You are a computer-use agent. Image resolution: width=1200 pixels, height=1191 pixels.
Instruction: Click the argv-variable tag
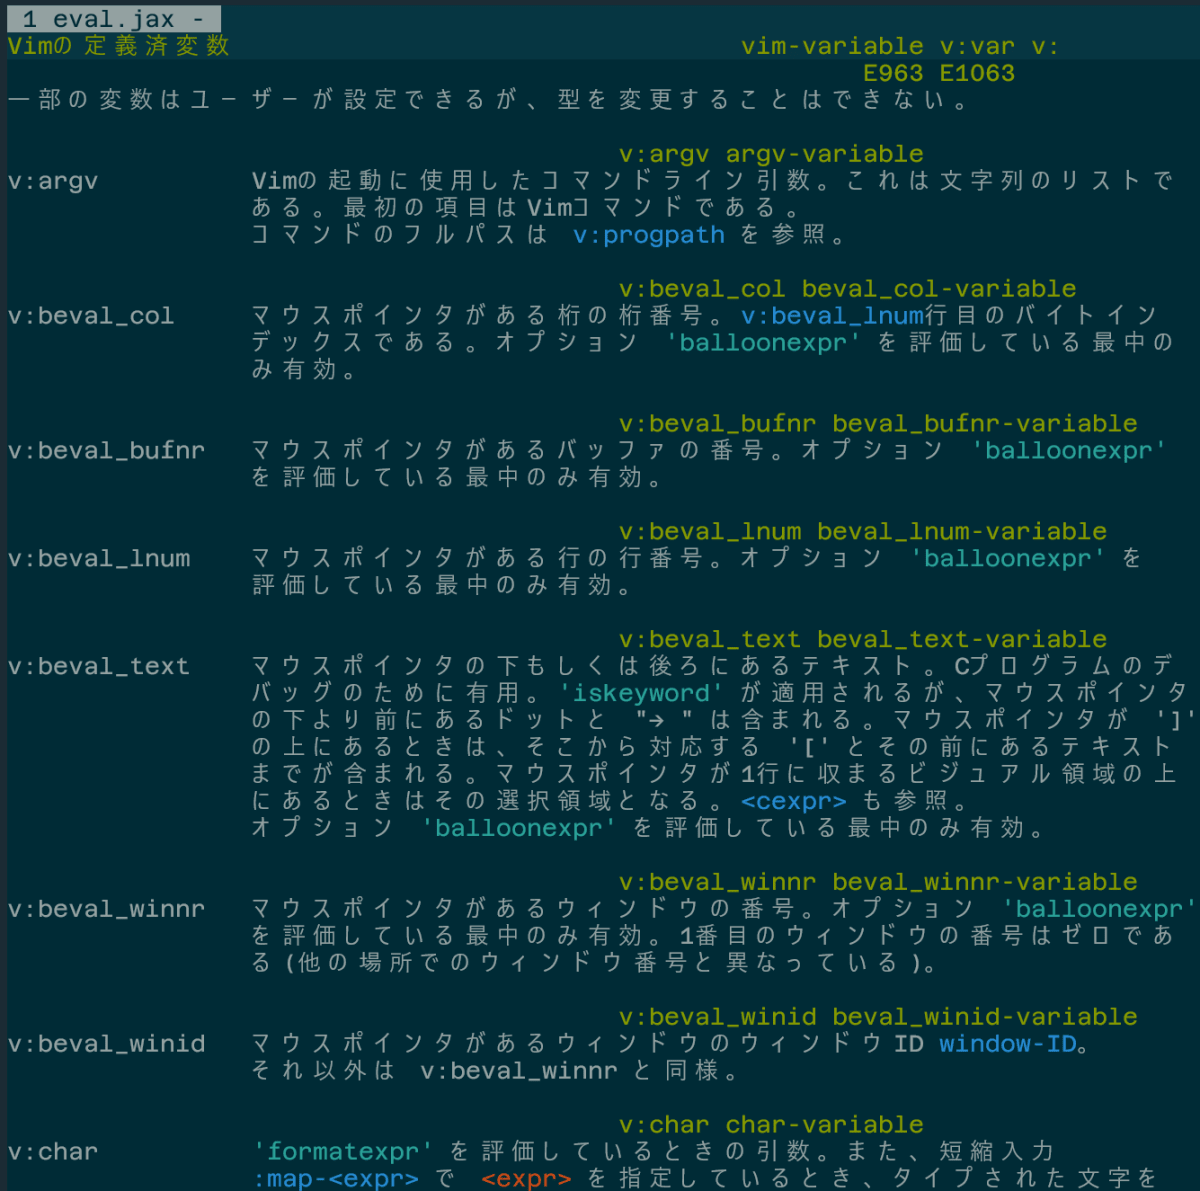pyautogui.click(x=824, y=154)
